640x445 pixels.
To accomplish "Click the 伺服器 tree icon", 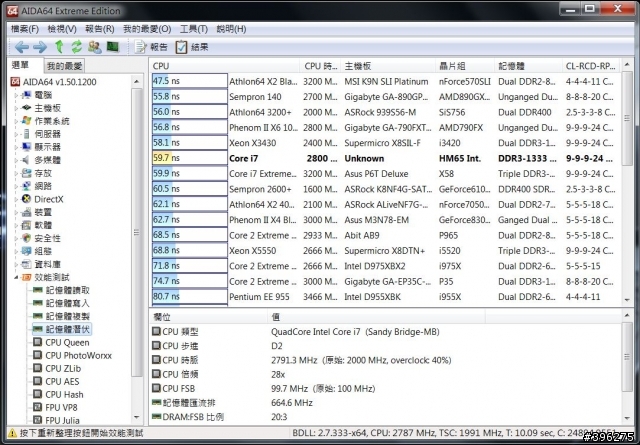I will pos(26,134).
